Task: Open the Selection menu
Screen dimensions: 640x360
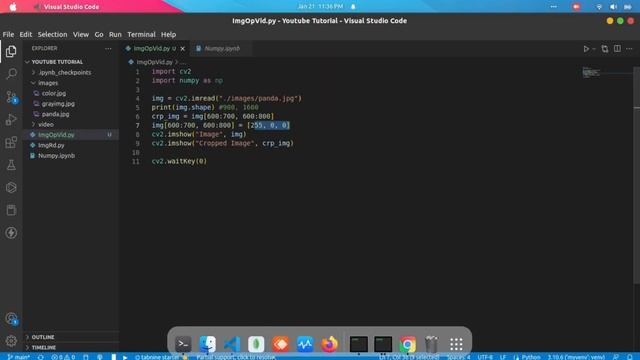Action: (52, 35)
